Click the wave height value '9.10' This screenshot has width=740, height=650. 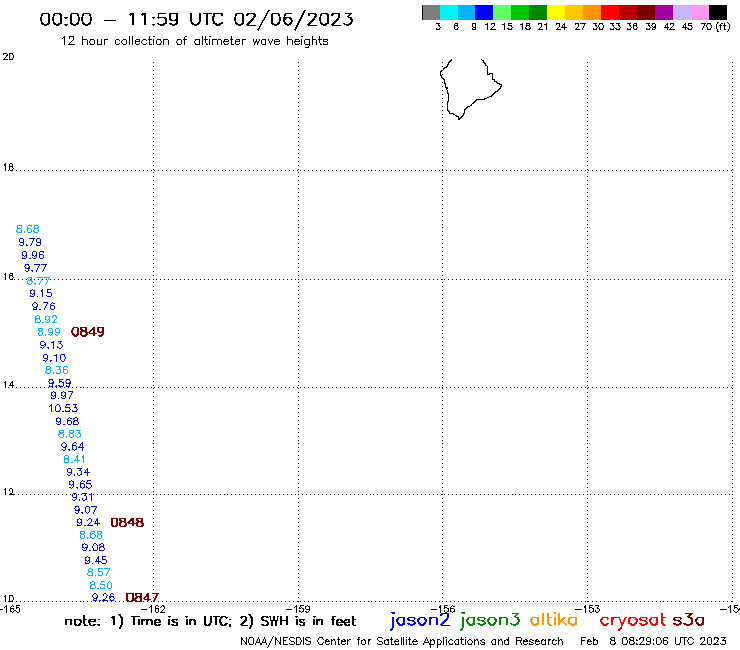click(x=54, y=358)
